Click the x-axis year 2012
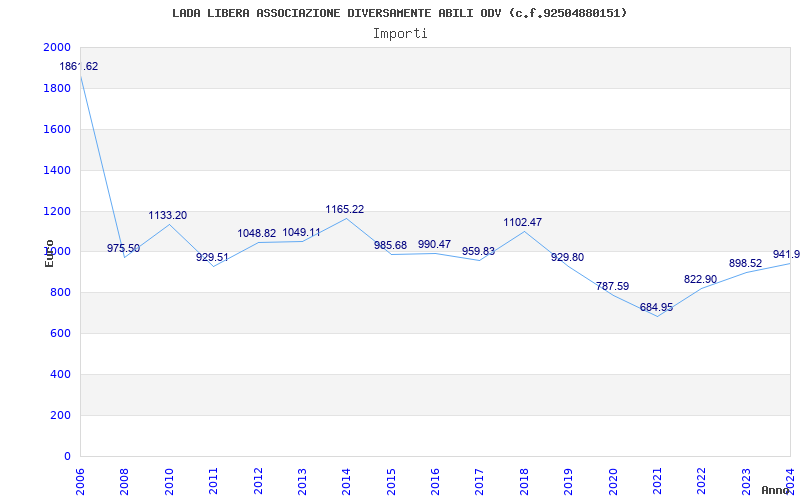The height and width of the screenshot is (500, 800). tap(258, 482)
